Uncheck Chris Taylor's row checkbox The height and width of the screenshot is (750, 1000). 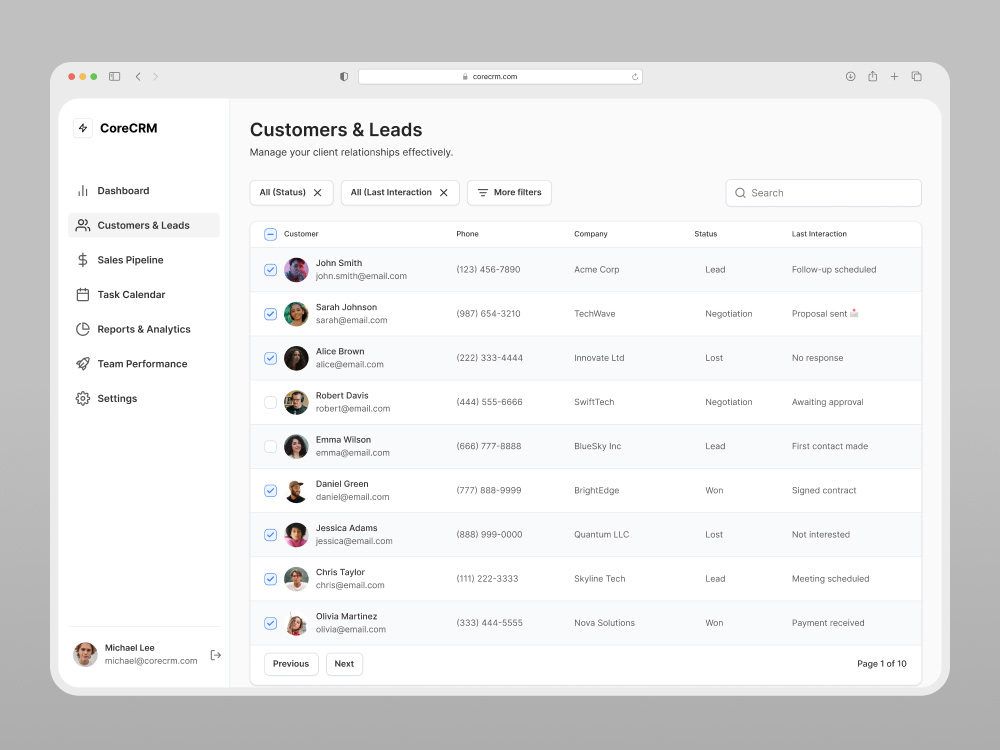point(270,579)
